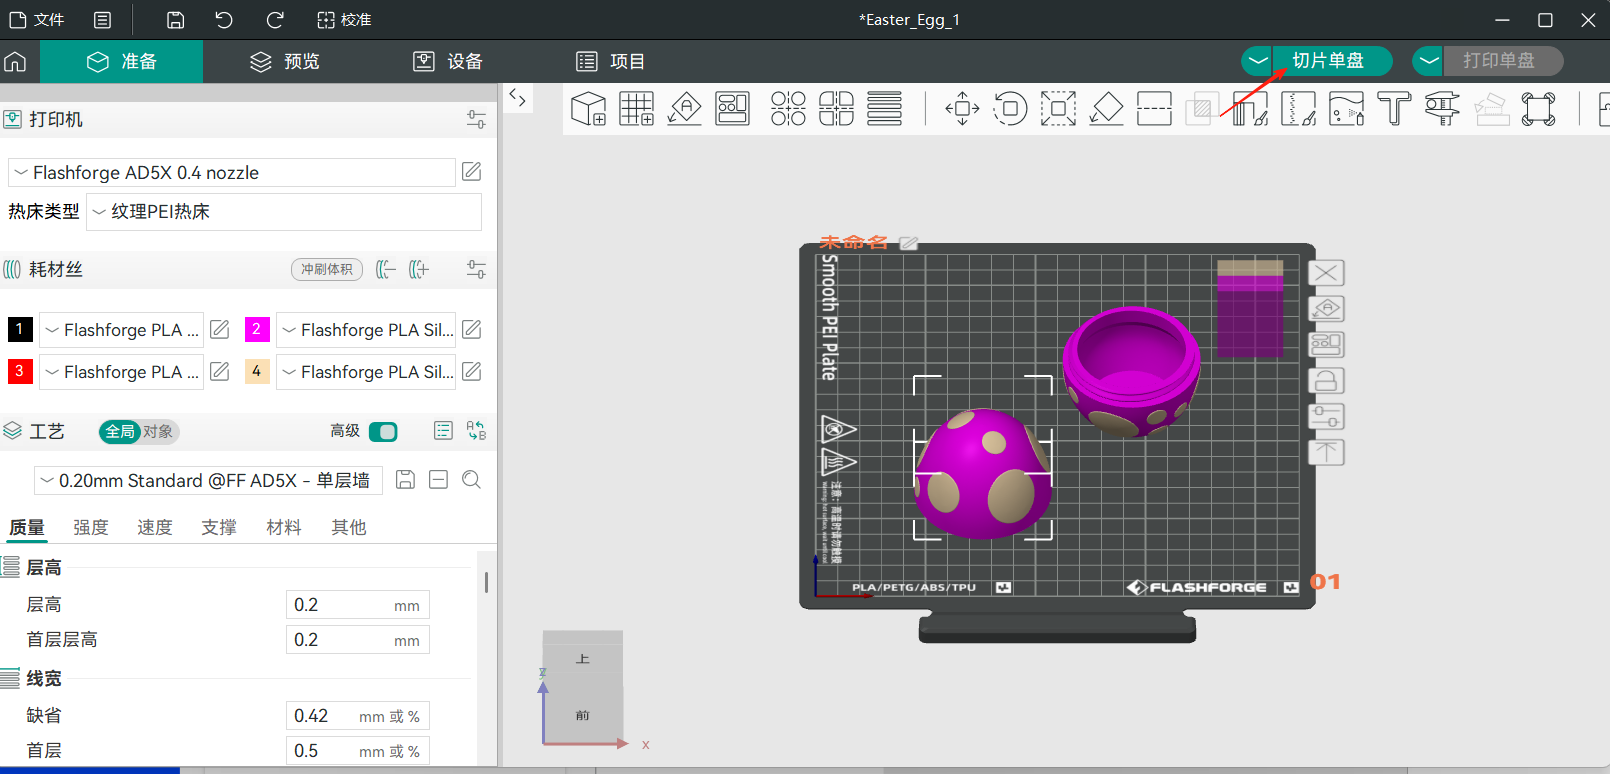This screenshot has width=1610, height=774.
Task: Click the Add filament icon
Action: [x=418, y=269]
